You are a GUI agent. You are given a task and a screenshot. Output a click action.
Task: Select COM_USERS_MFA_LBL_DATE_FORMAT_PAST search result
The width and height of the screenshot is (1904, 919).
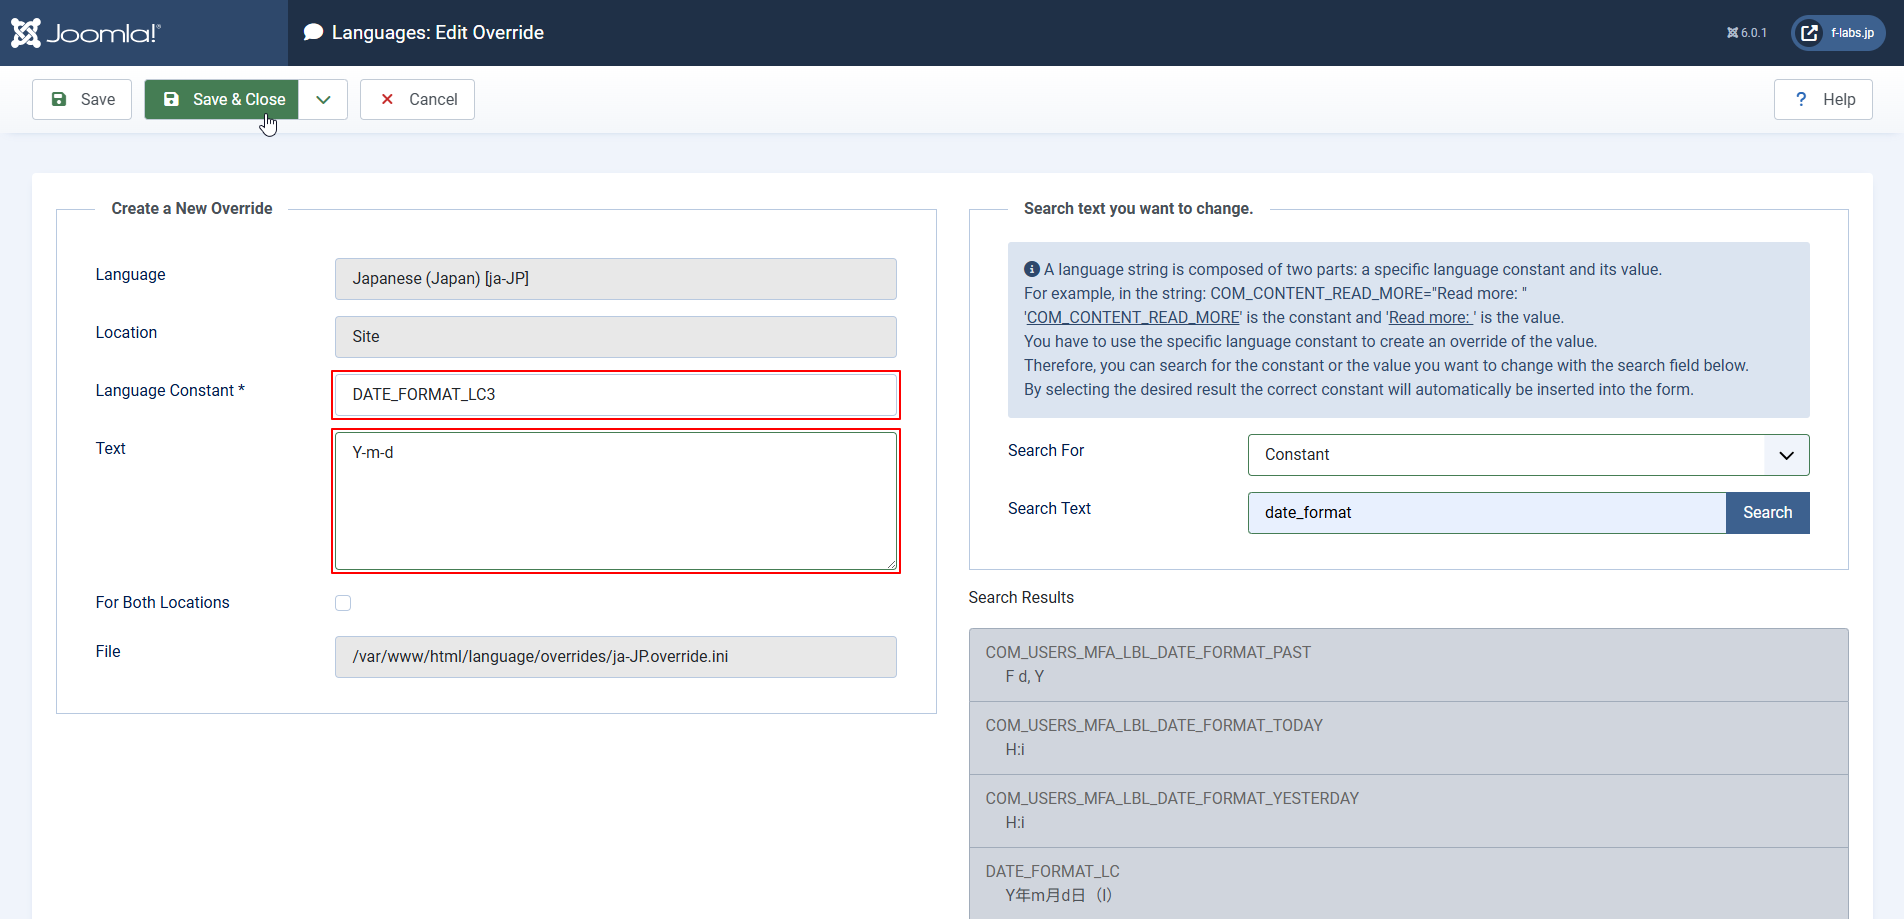(x=1407, y=664)
